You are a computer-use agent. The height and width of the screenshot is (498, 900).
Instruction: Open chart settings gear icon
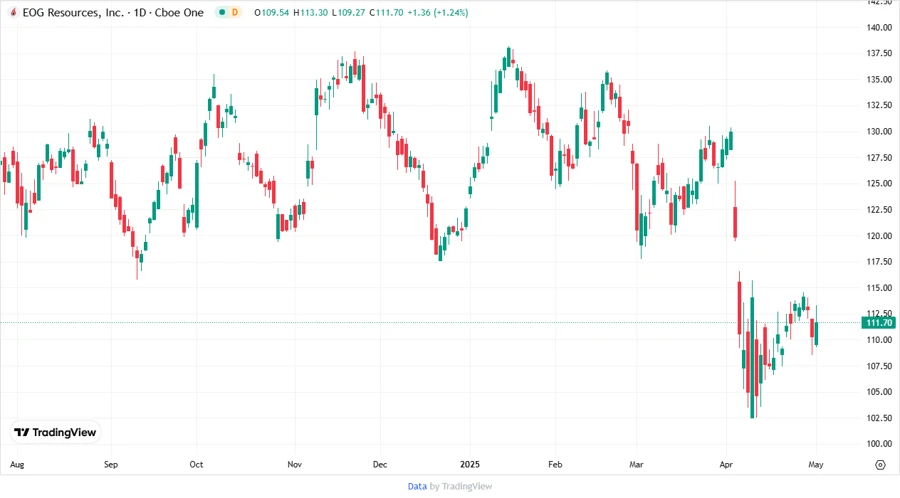click(x=880, y=465)
